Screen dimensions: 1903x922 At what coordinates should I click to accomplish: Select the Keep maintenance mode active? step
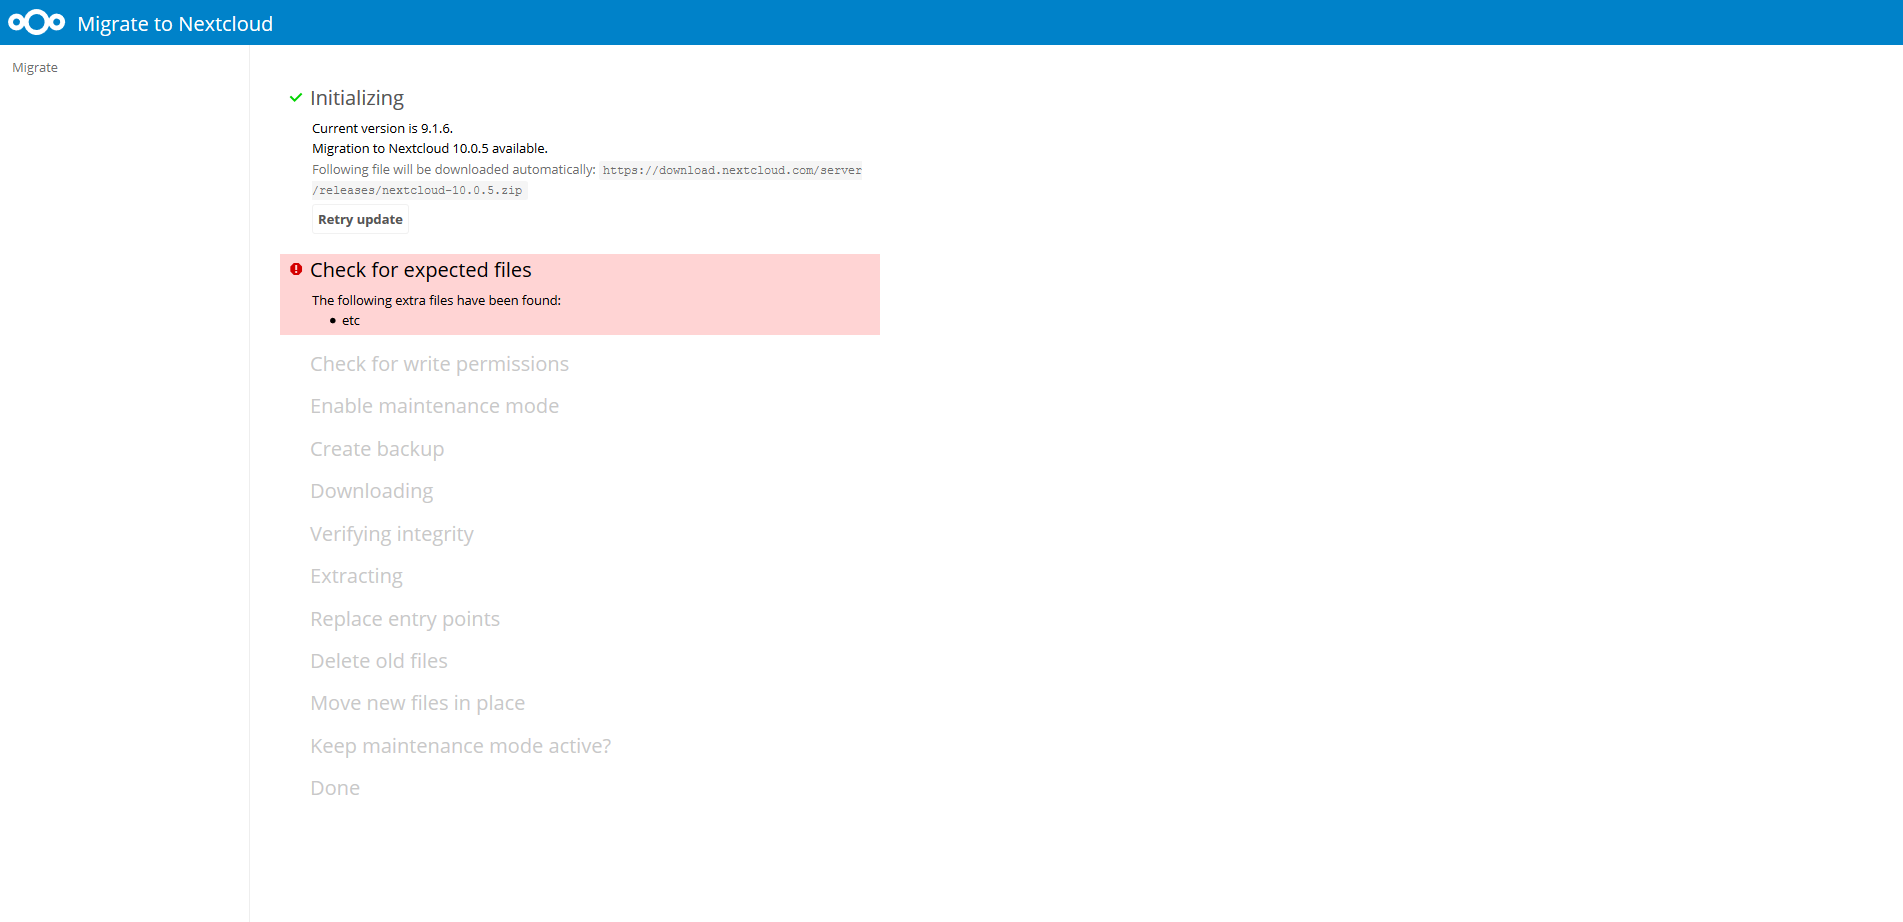pyautogui.click(x=460, y=746)
